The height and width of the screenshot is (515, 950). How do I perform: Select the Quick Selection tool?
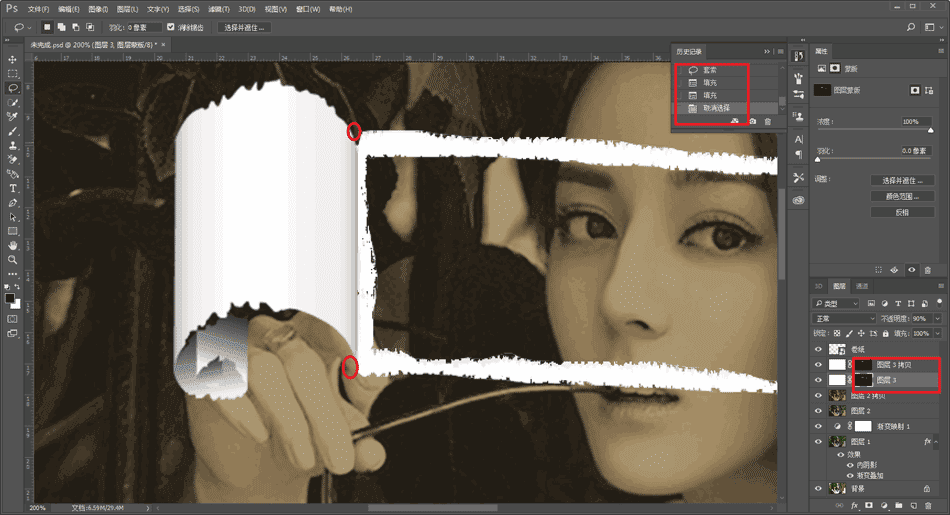tap(12, 103)
